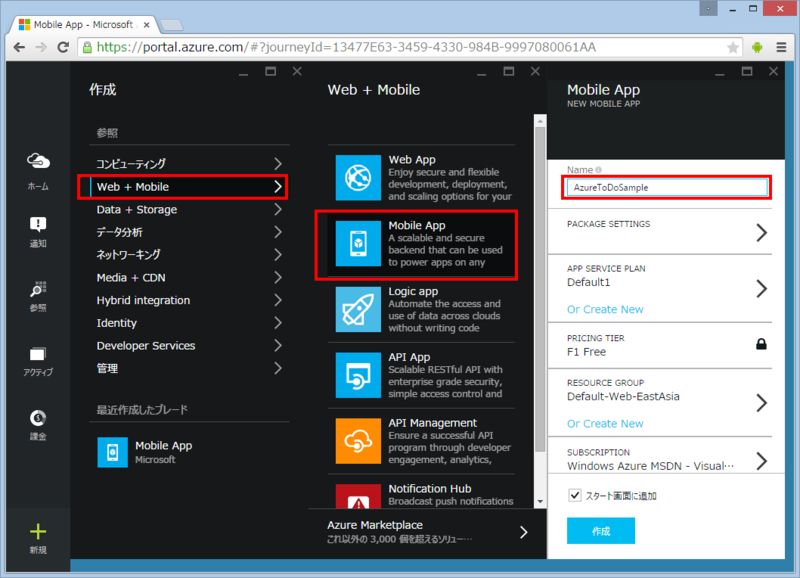
Task: Close the Create (作成) blade
Action: coord(297,71)
